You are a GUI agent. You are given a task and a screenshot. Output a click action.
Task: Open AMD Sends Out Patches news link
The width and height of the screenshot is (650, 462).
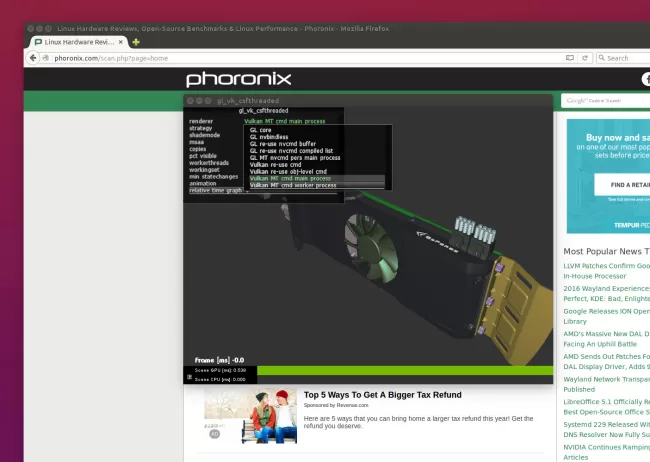[606, 362]
